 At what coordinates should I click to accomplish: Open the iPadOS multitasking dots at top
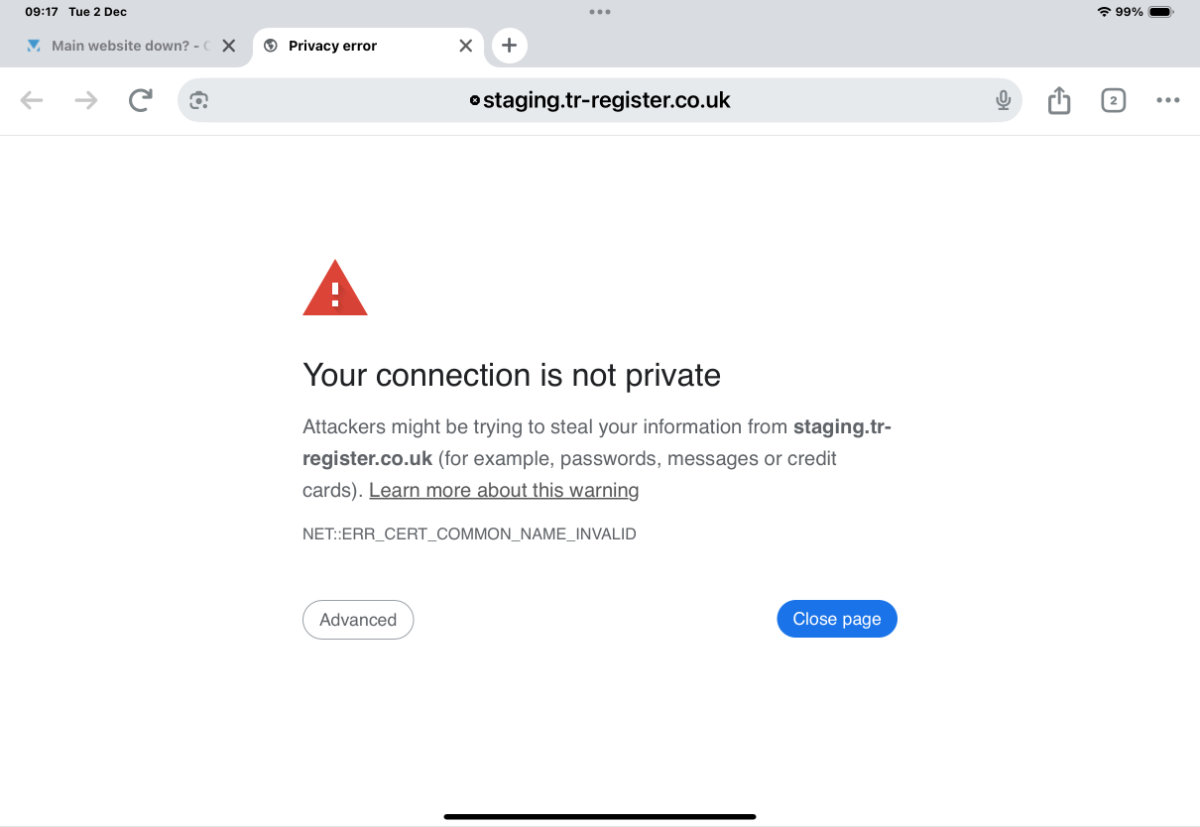(x=600, y=12)
